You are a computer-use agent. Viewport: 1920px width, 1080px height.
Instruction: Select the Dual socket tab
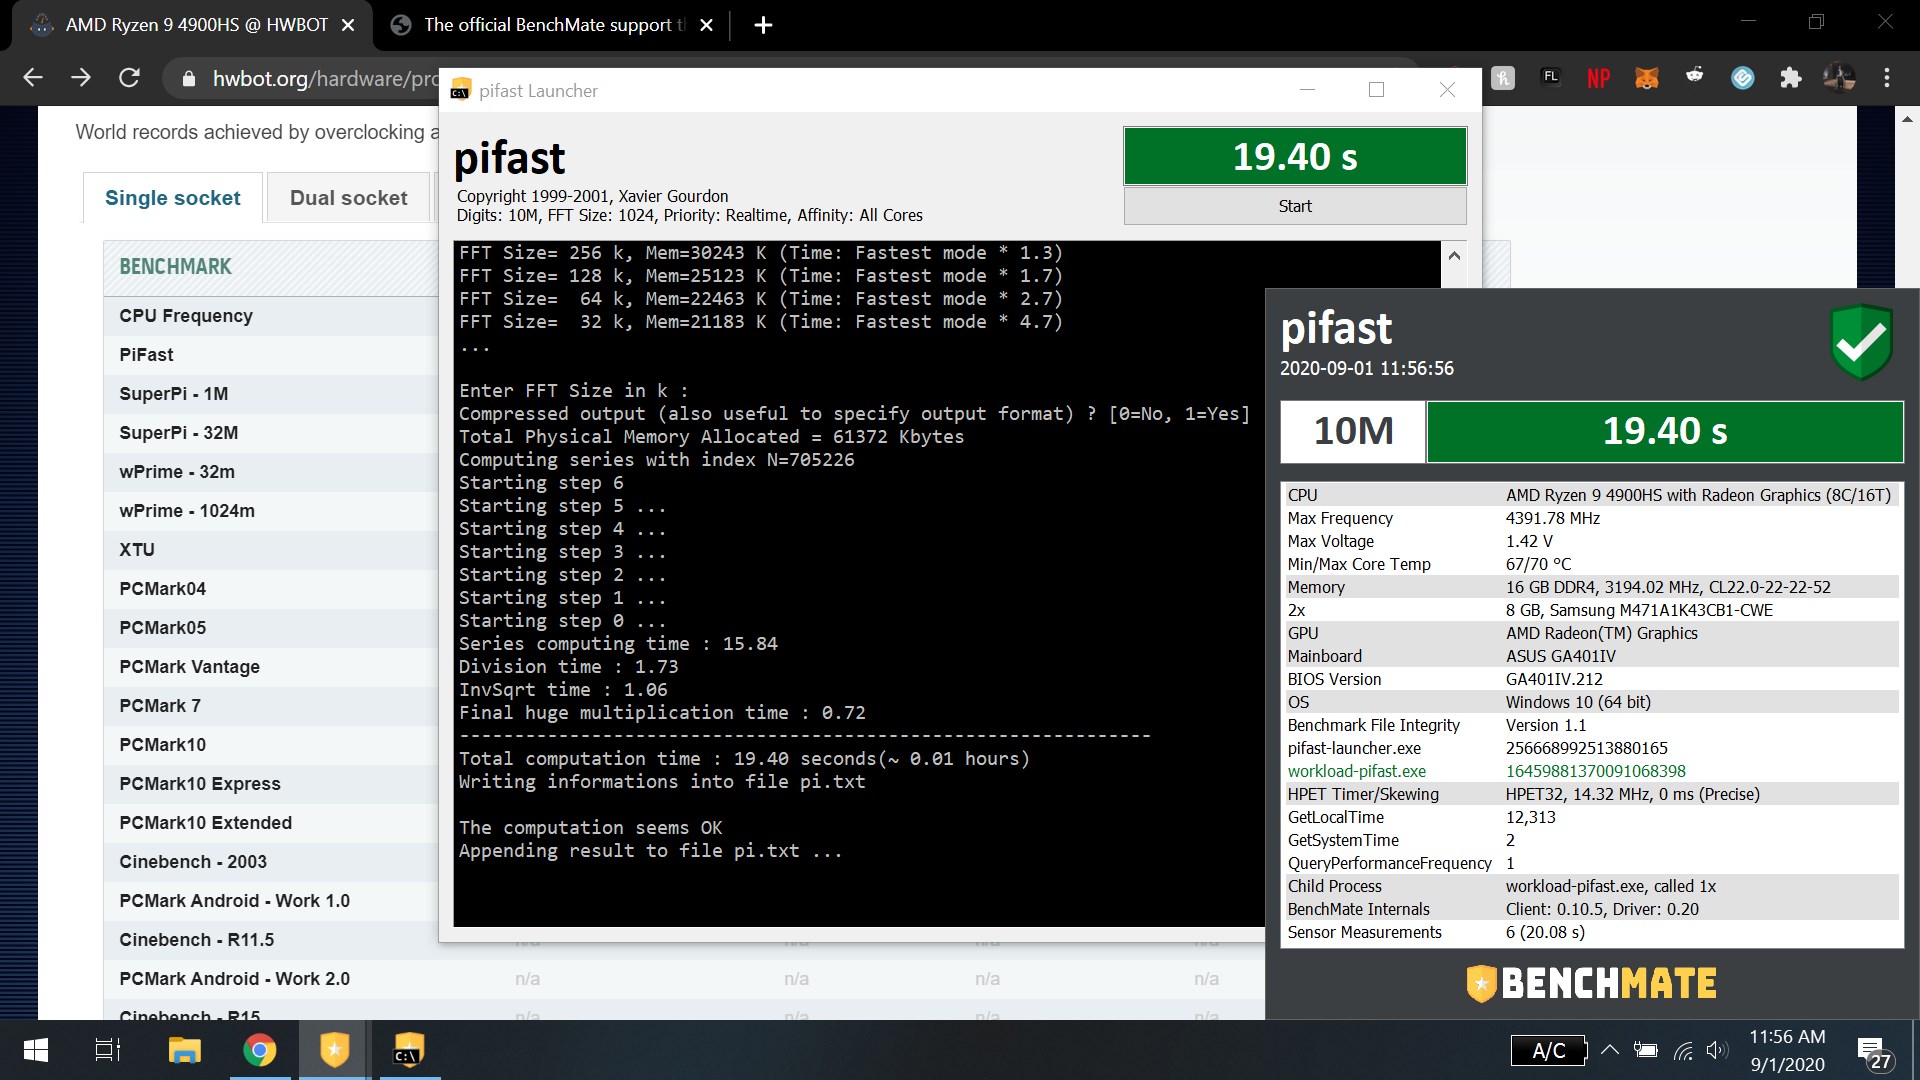pyautogui.click(x=349, y=198)
